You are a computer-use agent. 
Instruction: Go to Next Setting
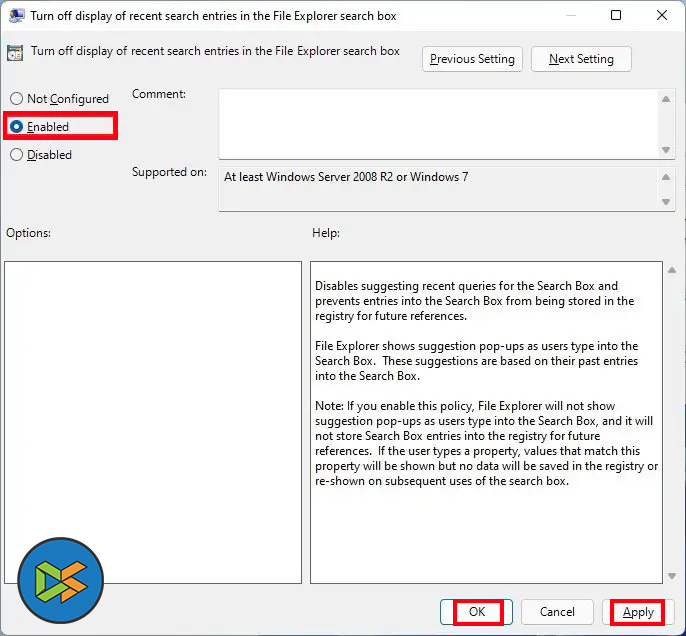tap(581, 59)
